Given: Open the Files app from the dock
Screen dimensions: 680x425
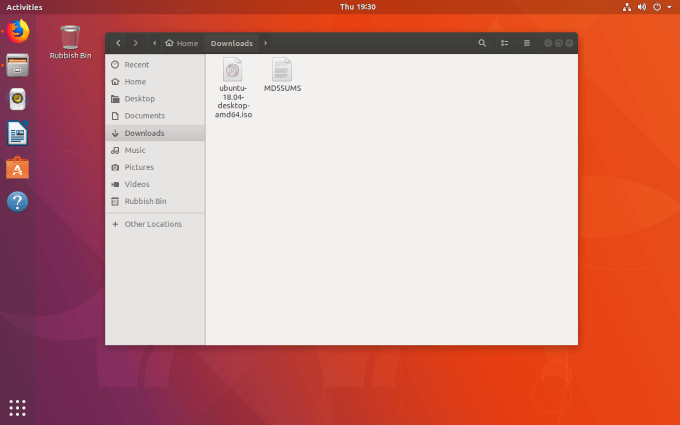Looking at the screenshot, I should 18,65.
